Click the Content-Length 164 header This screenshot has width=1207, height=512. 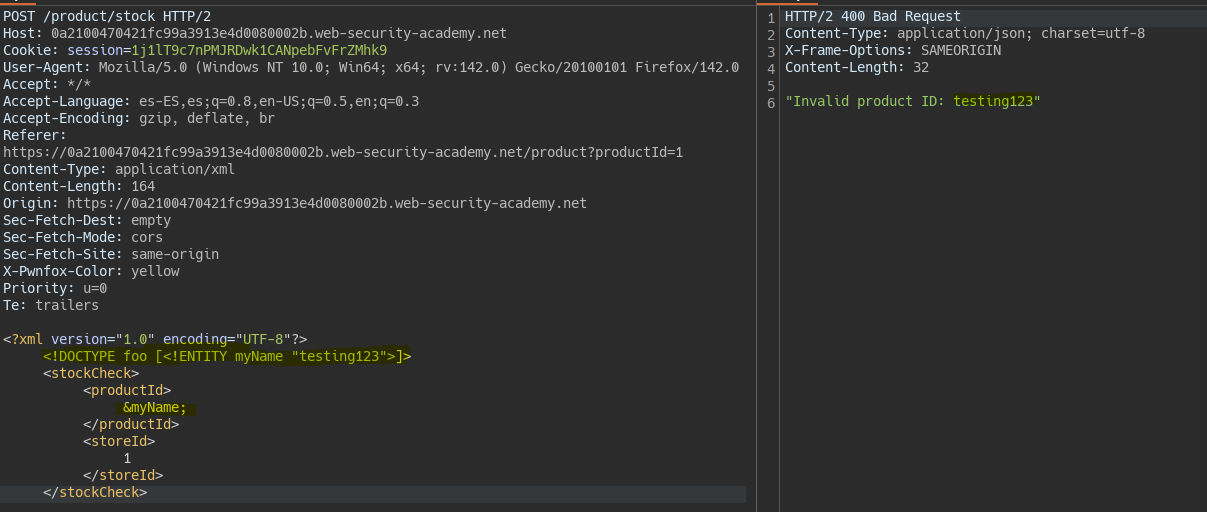point(79,186)
